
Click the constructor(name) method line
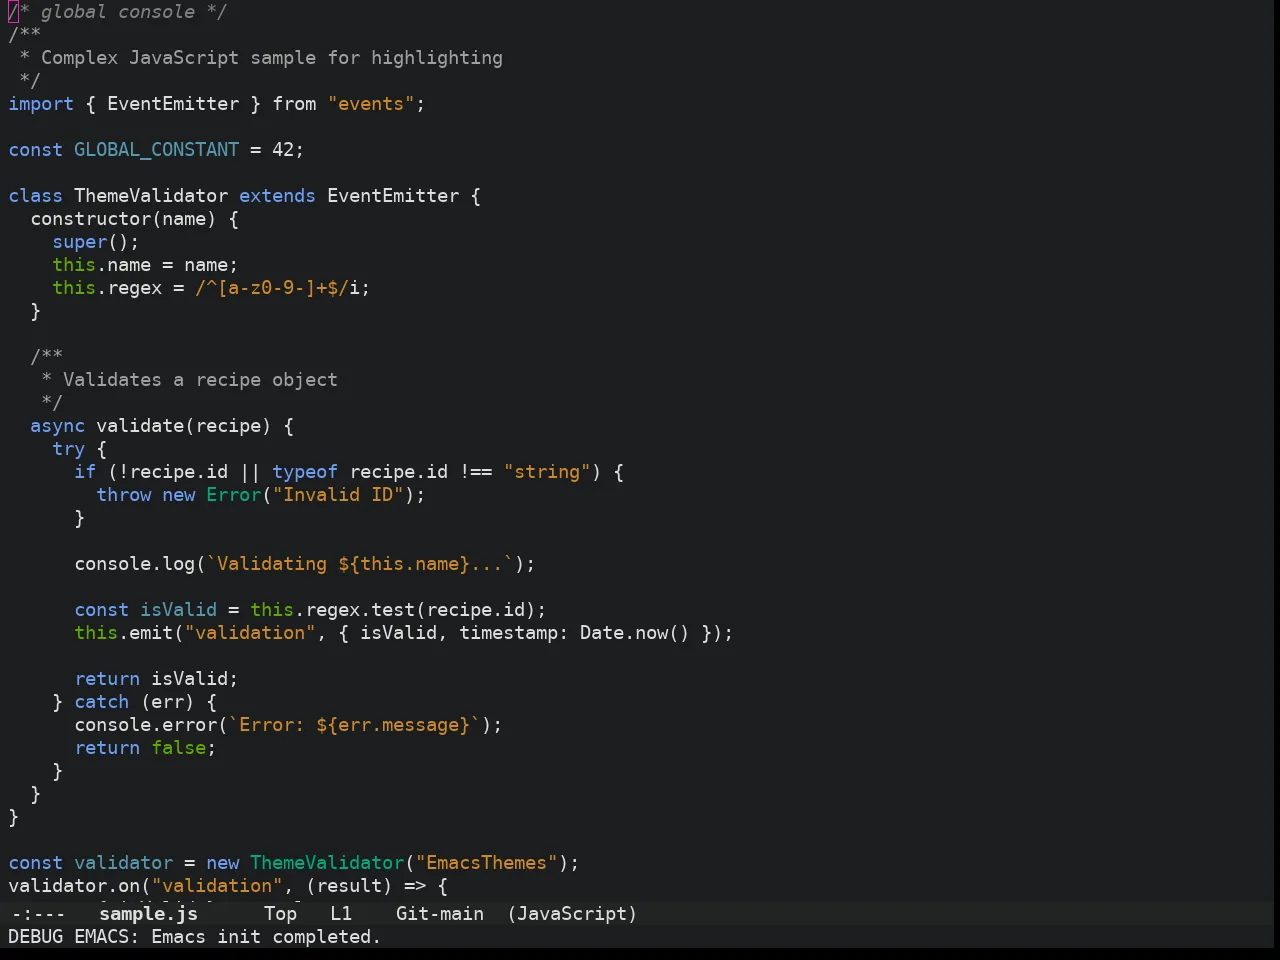tap(135, 219)
